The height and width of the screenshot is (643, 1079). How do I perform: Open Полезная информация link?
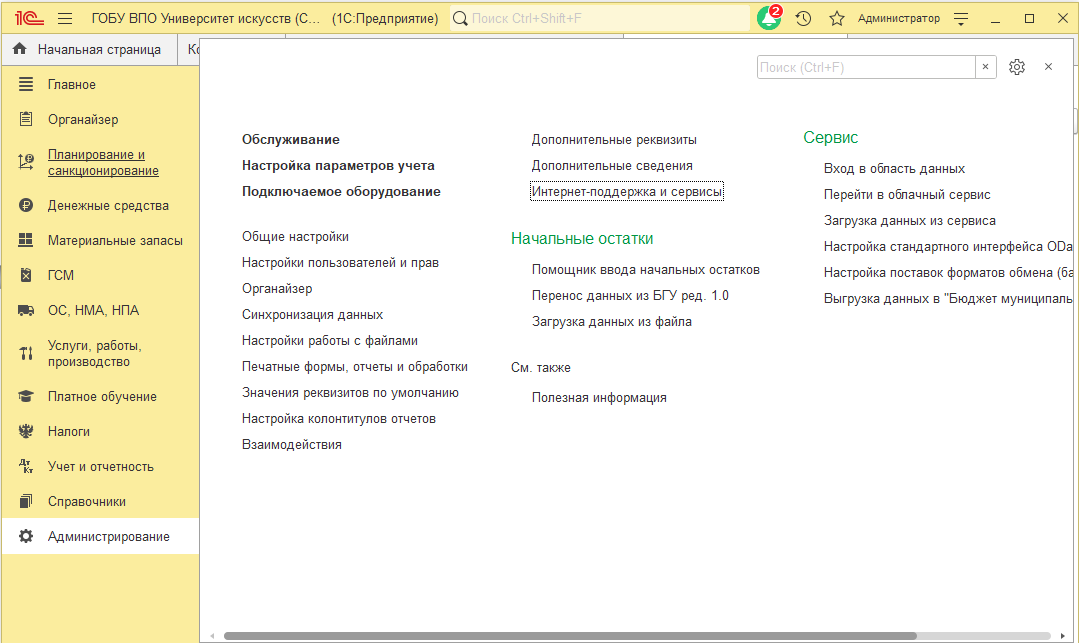coord(599,397)
